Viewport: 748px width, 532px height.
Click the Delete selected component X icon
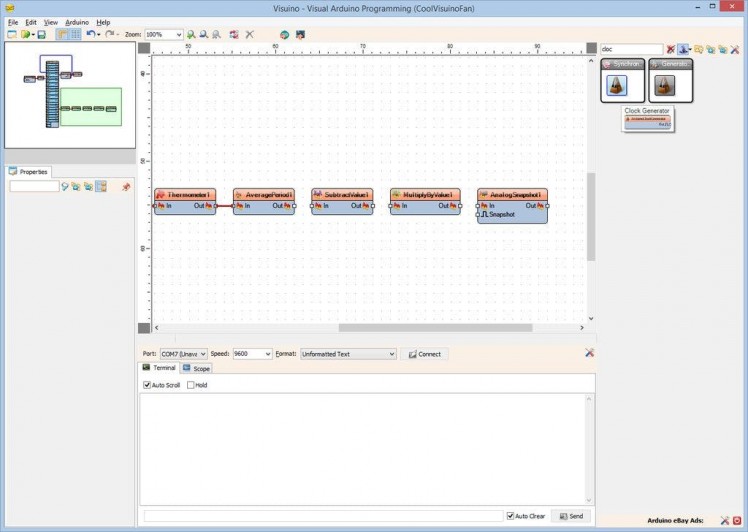point(249,34)
